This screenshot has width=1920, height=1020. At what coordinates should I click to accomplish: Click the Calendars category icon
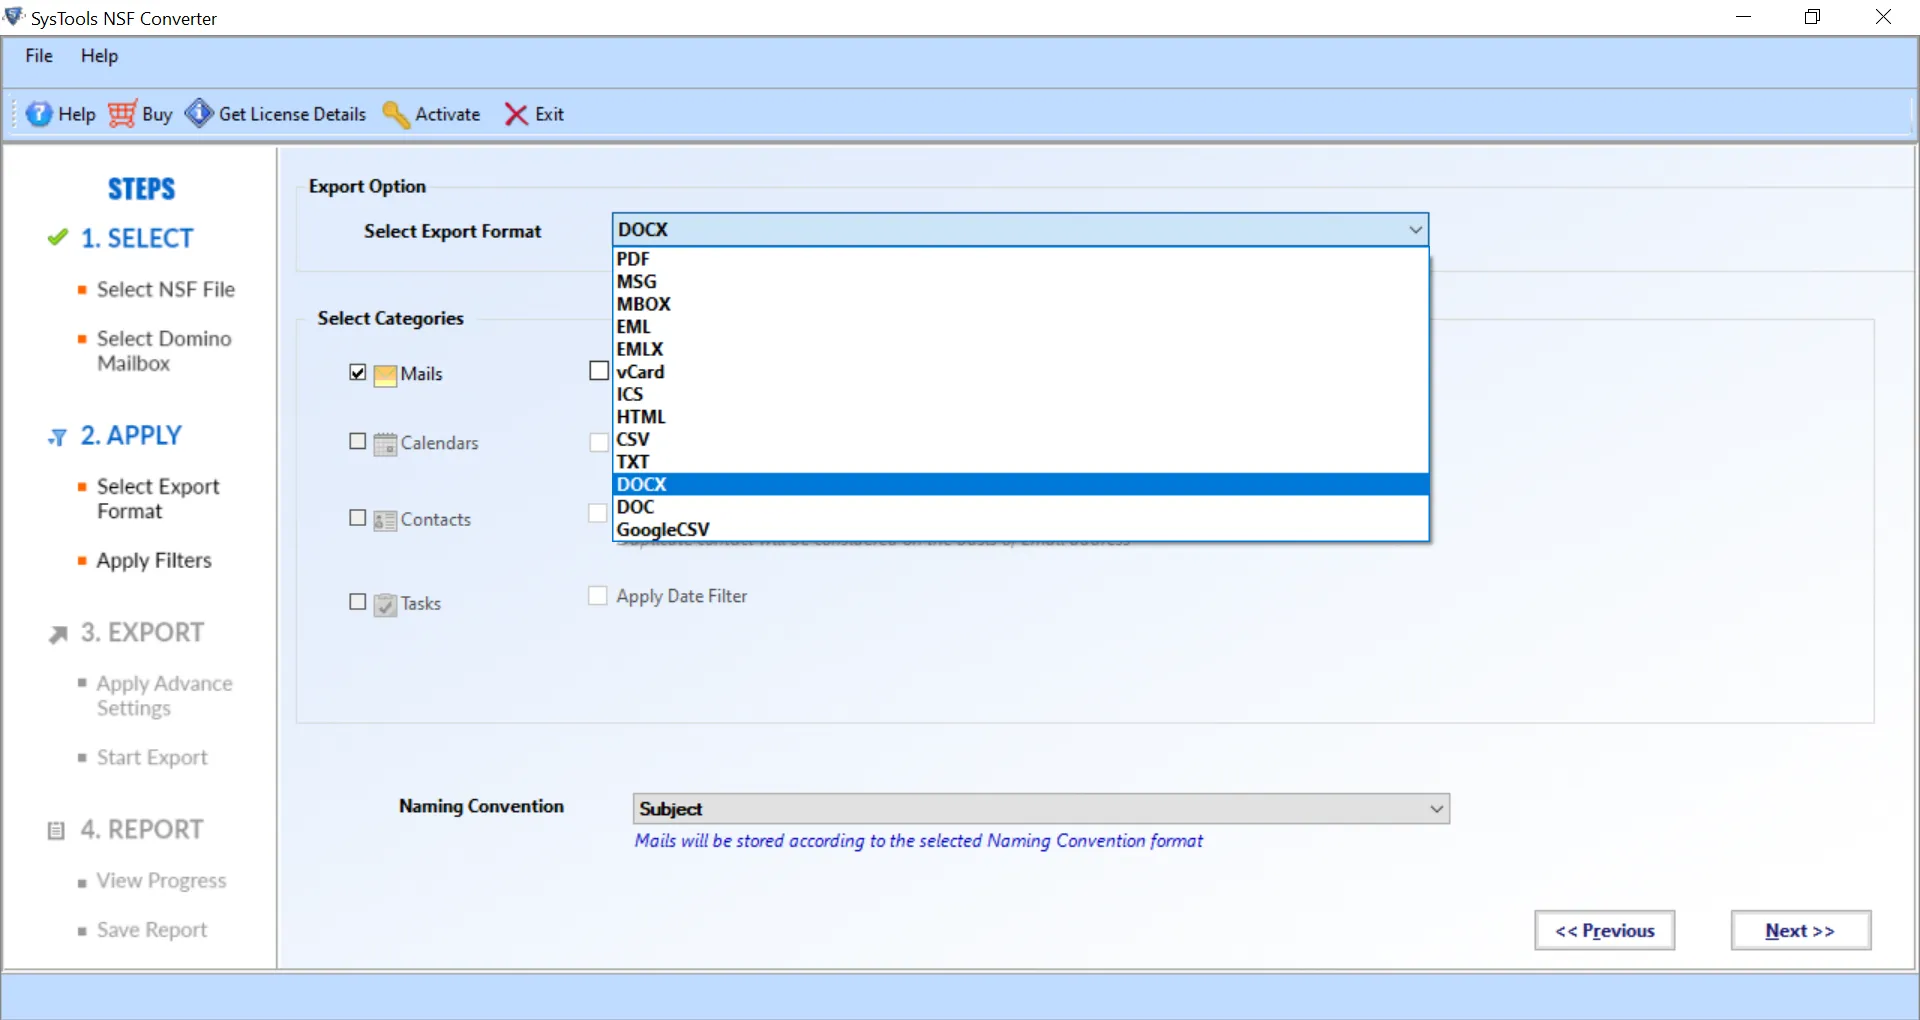tap(385, 444)
